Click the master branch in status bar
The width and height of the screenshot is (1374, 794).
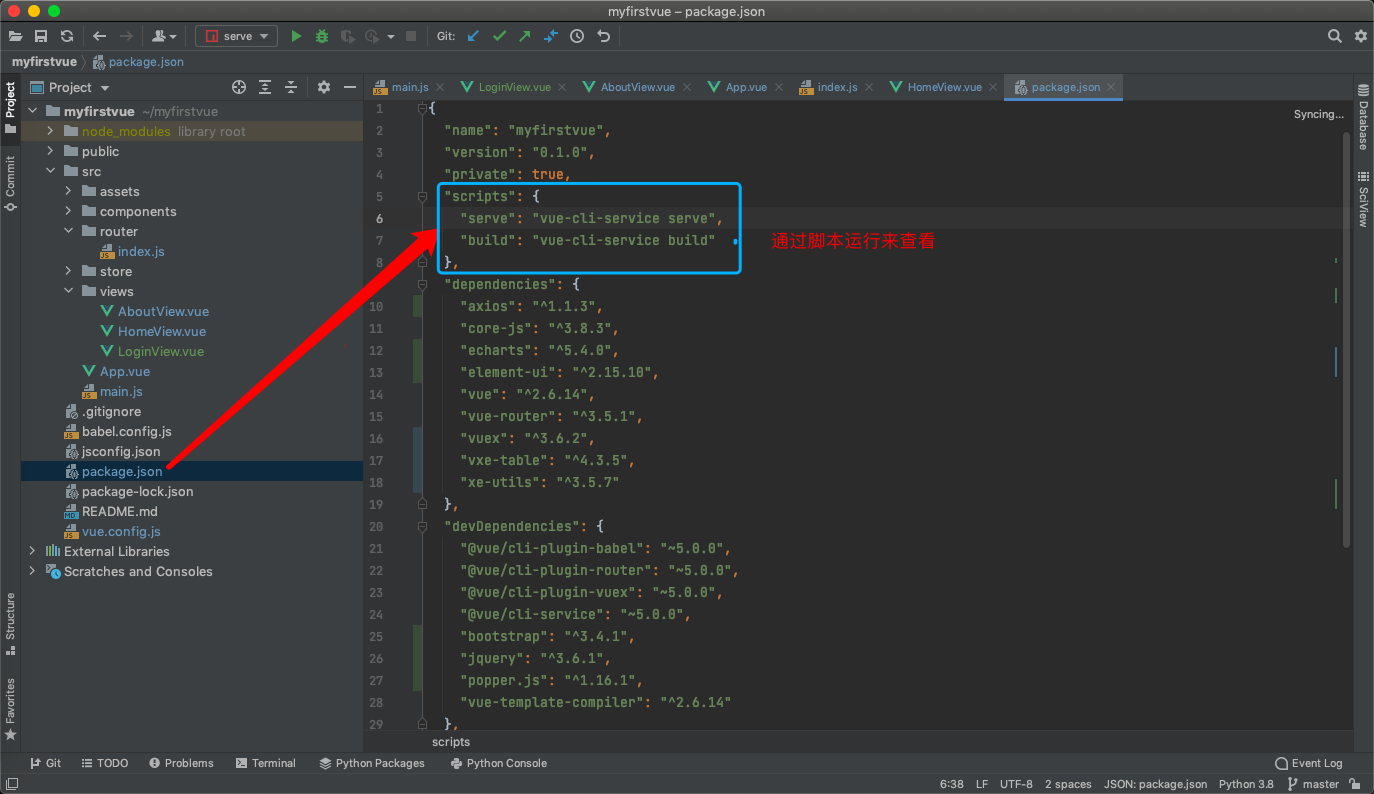(x=1313, y=784)
